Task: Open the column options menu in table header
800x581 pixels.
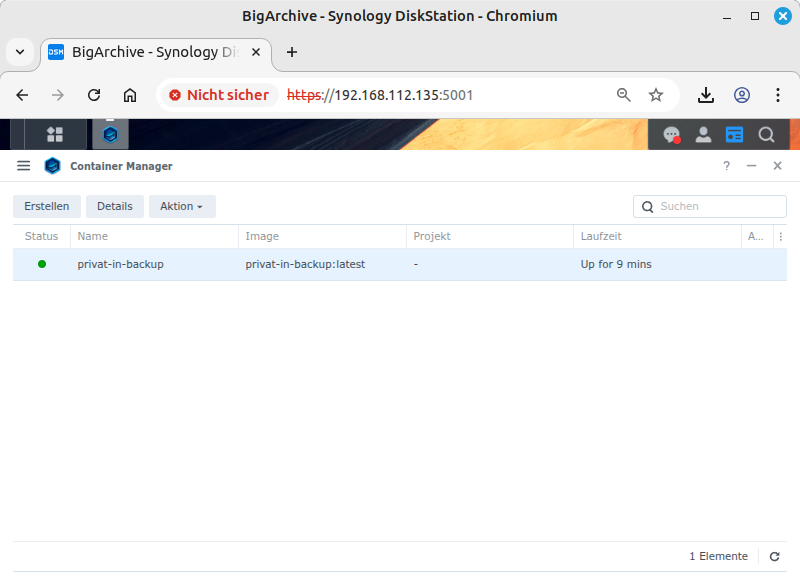Action: point(780,237)
